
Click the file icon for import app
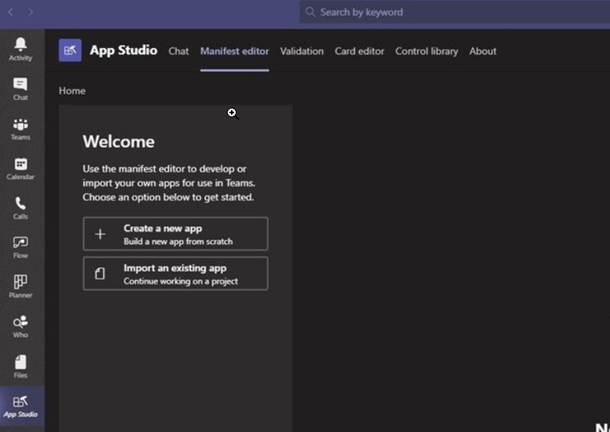(x=100, y=274)
